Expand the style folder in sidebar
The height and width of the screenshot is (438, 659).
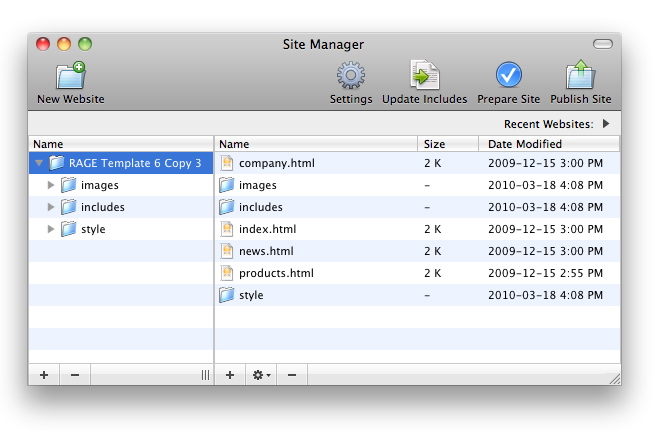pyautogui.click(x=52, y=229)
